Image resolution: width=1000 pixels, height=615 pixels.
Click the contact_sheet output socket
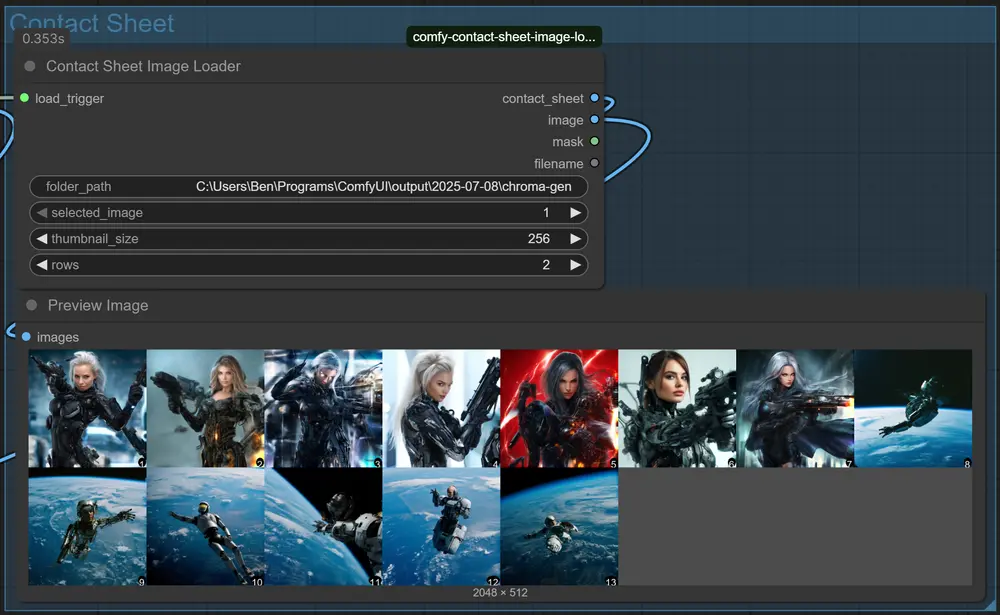click(x=595, y=98)
